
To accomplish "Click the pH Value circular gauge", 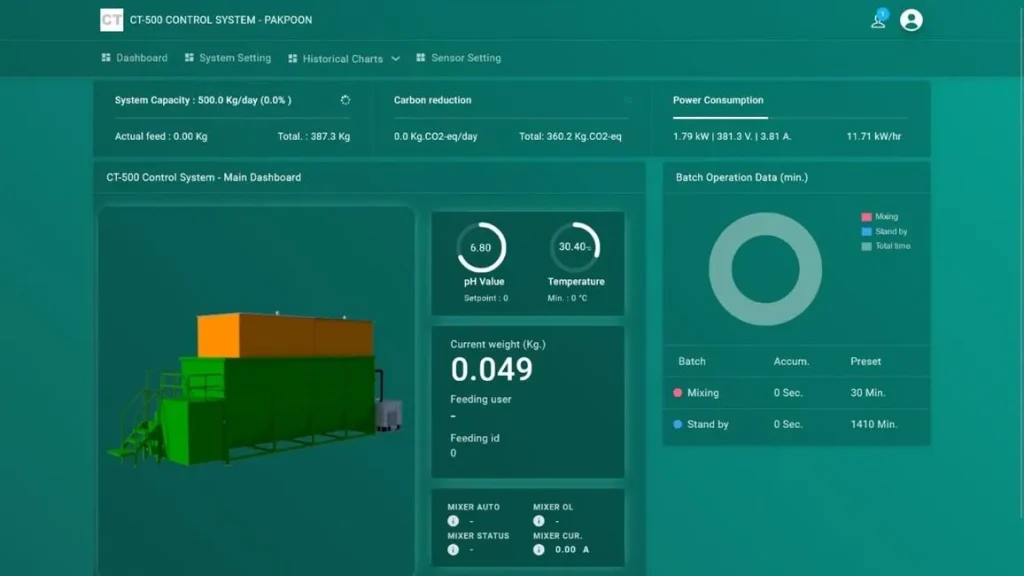I will coord(482,248).
